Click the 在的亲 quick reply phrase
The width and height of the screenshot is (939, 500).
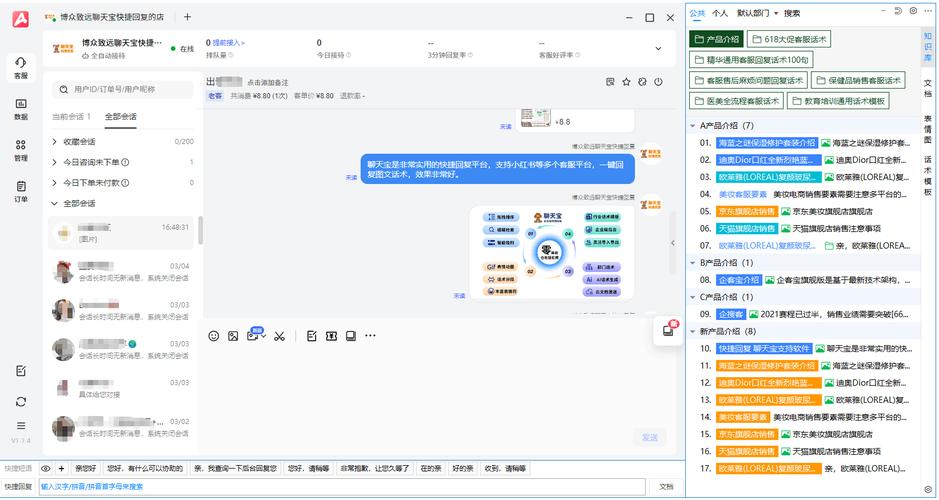click(431, 468)
